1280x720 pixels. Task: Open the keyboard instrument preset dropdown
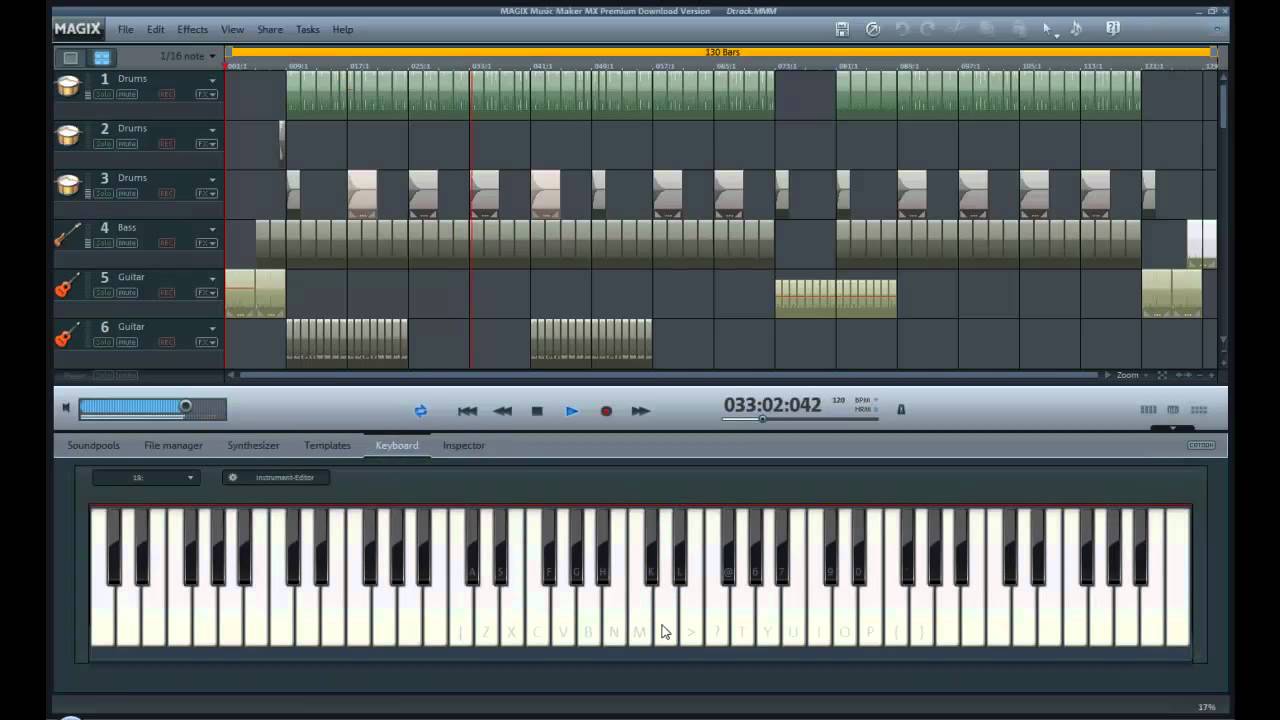[146, 477]
